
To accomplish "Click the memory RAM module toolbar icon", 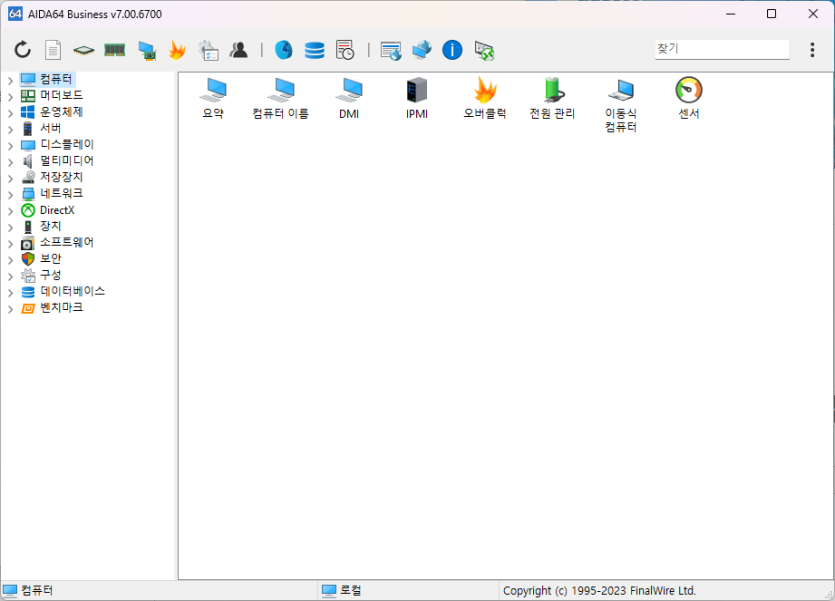I will pyautogui.click(x=115, y=50).
